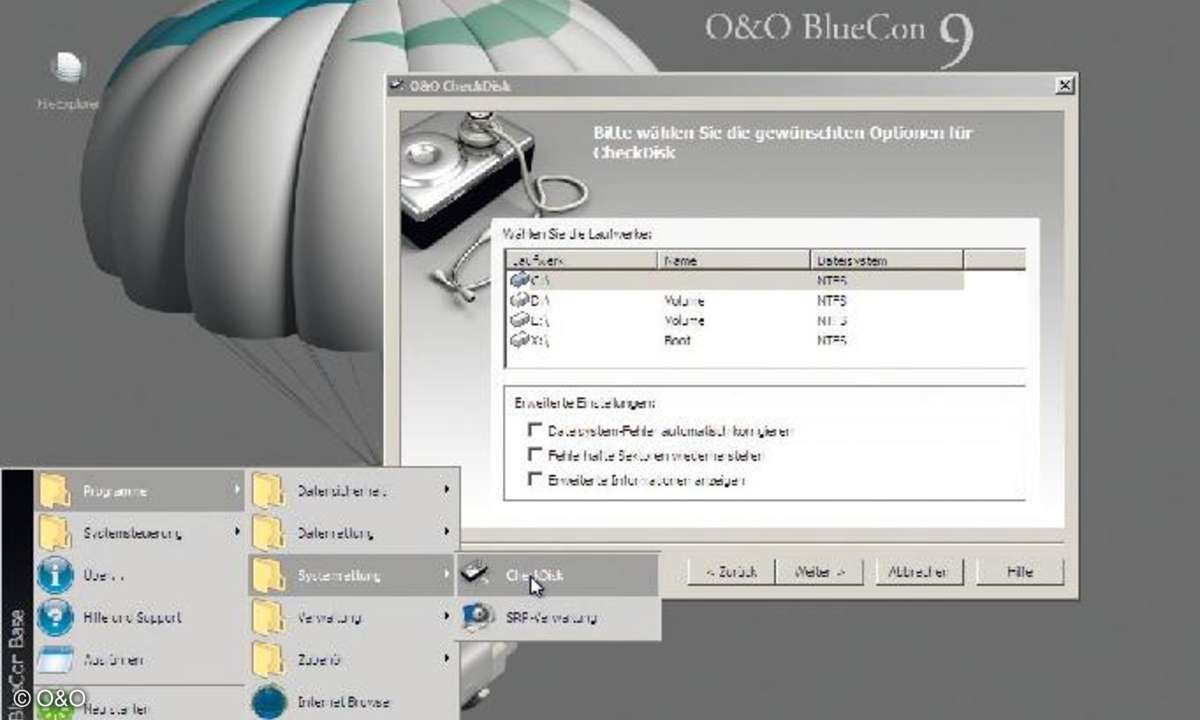Expand the Verwaltung submenu arrow
This screenshot has width=1200, height=720.
pos(447,616)
